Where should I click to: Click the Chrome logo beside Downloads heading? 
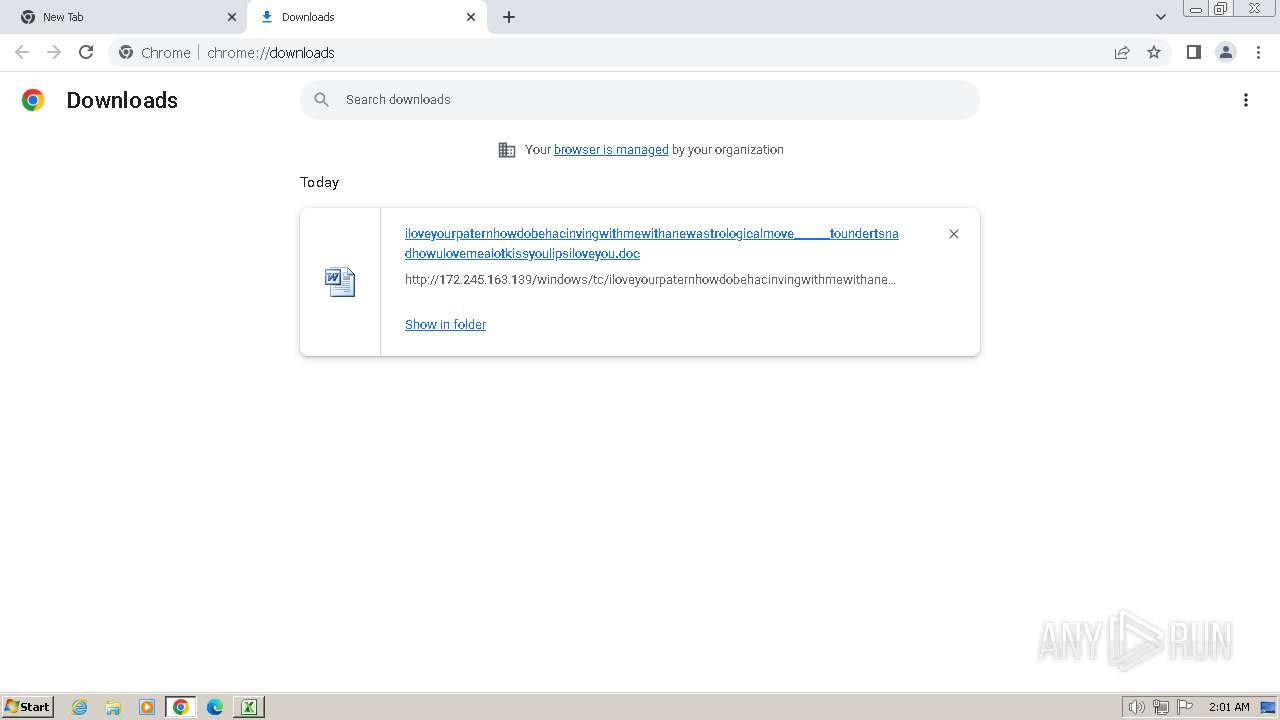33,100
